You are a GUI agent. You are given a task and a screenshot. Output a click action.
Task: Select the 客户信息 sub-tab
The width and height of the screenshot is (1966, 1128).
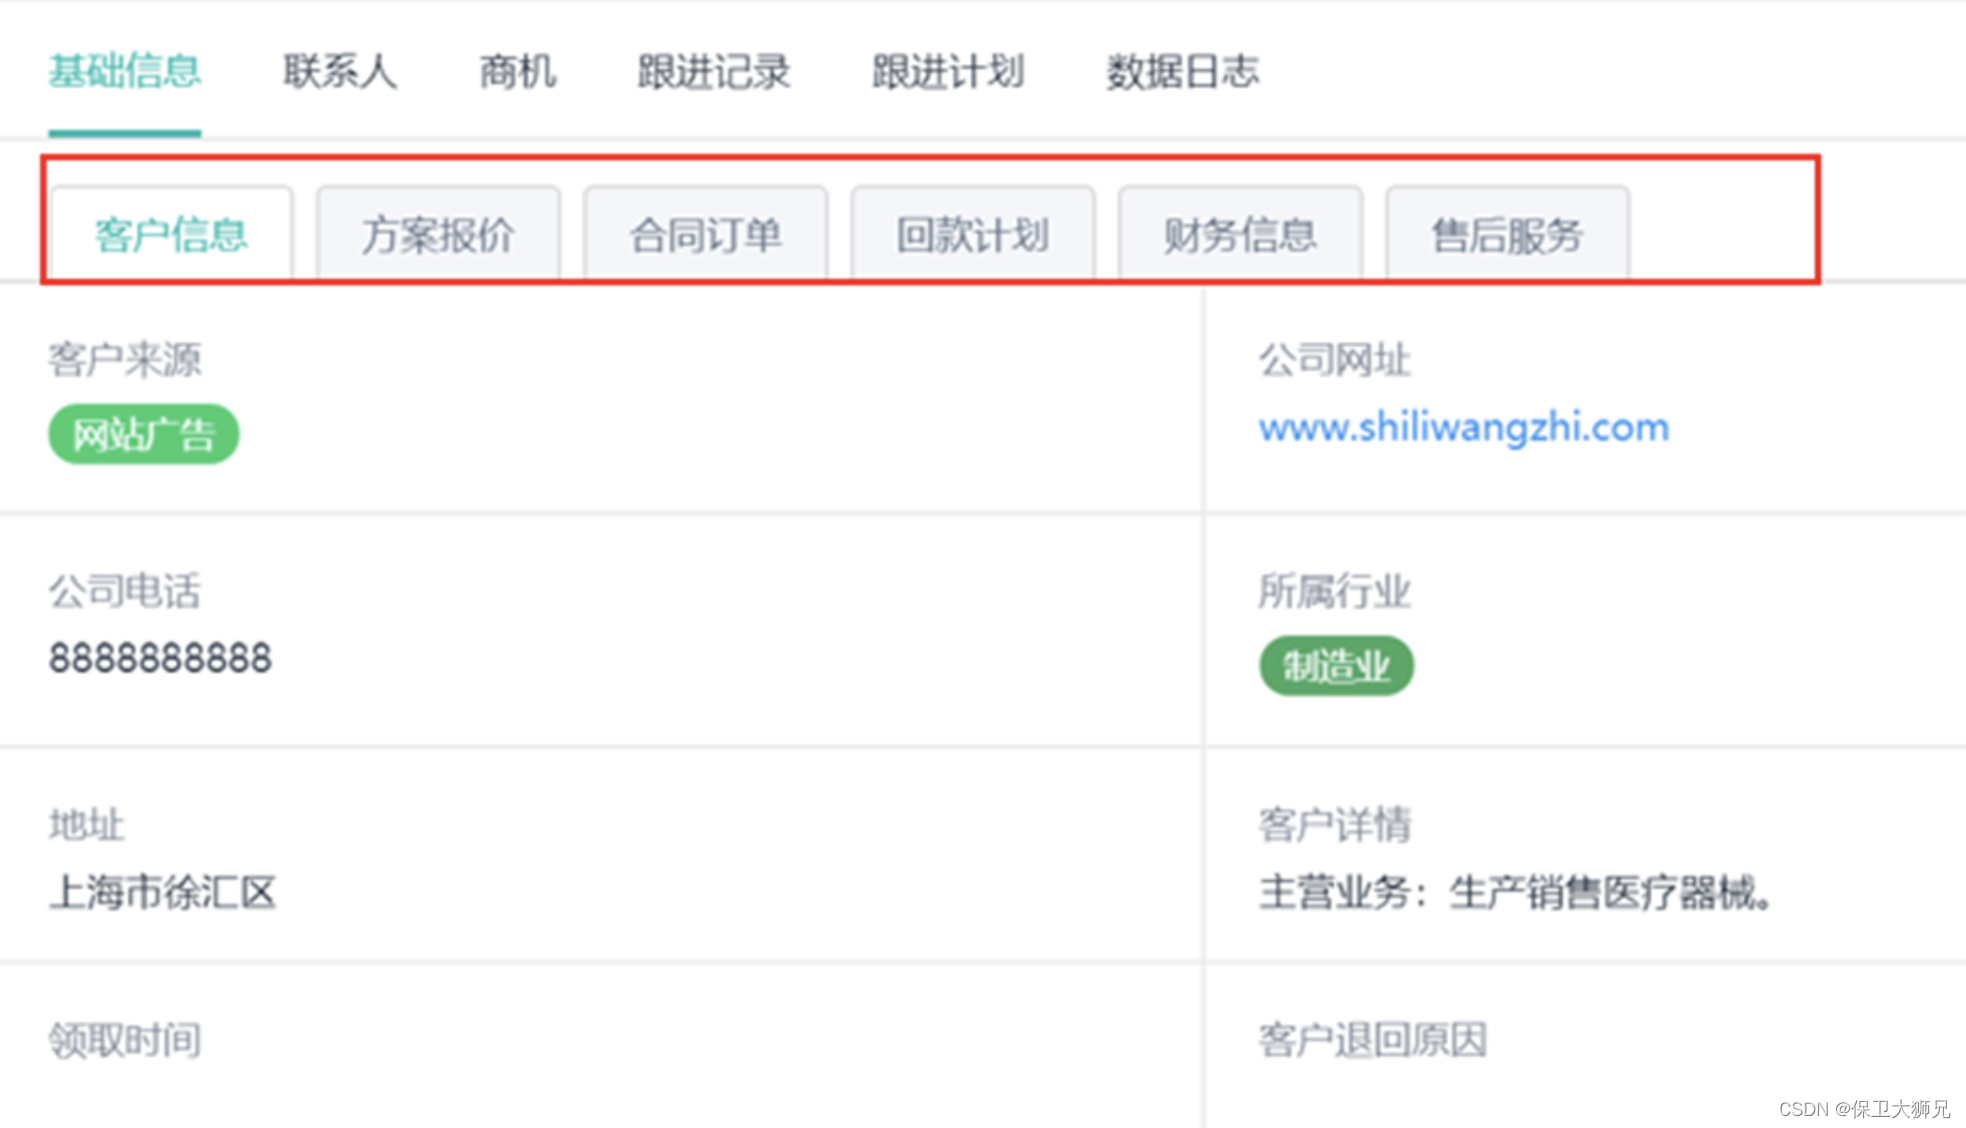point(171,235)
